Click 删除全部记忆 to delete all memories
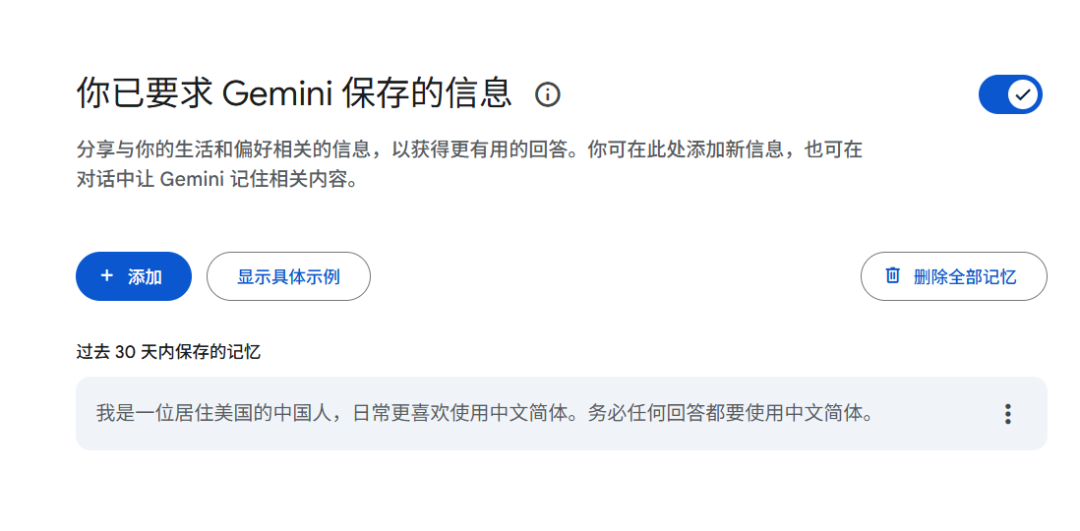This screenshot has width=1080, height=531. coord(953,276)
